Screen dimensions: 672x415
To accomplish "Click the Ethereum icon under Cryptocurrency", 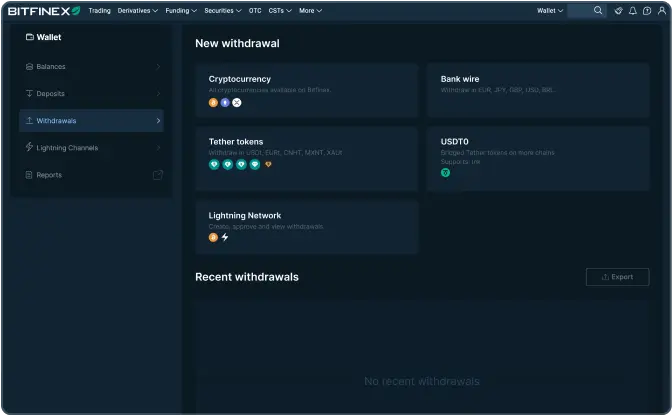I will [225, 102].
